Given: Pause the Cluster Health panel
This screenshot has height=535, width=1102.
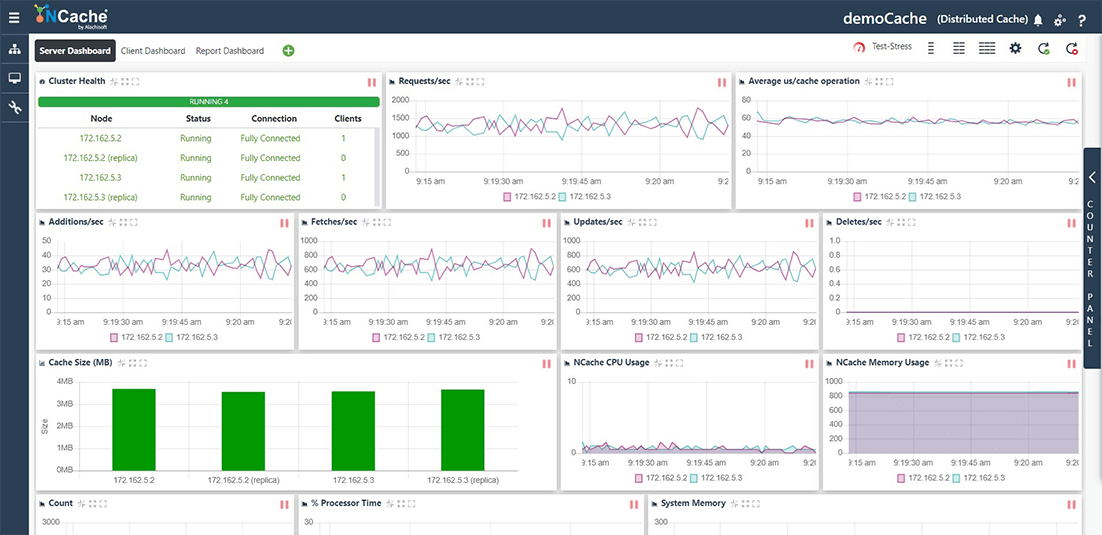Looking at the screenshot, I should pos(372,82).
